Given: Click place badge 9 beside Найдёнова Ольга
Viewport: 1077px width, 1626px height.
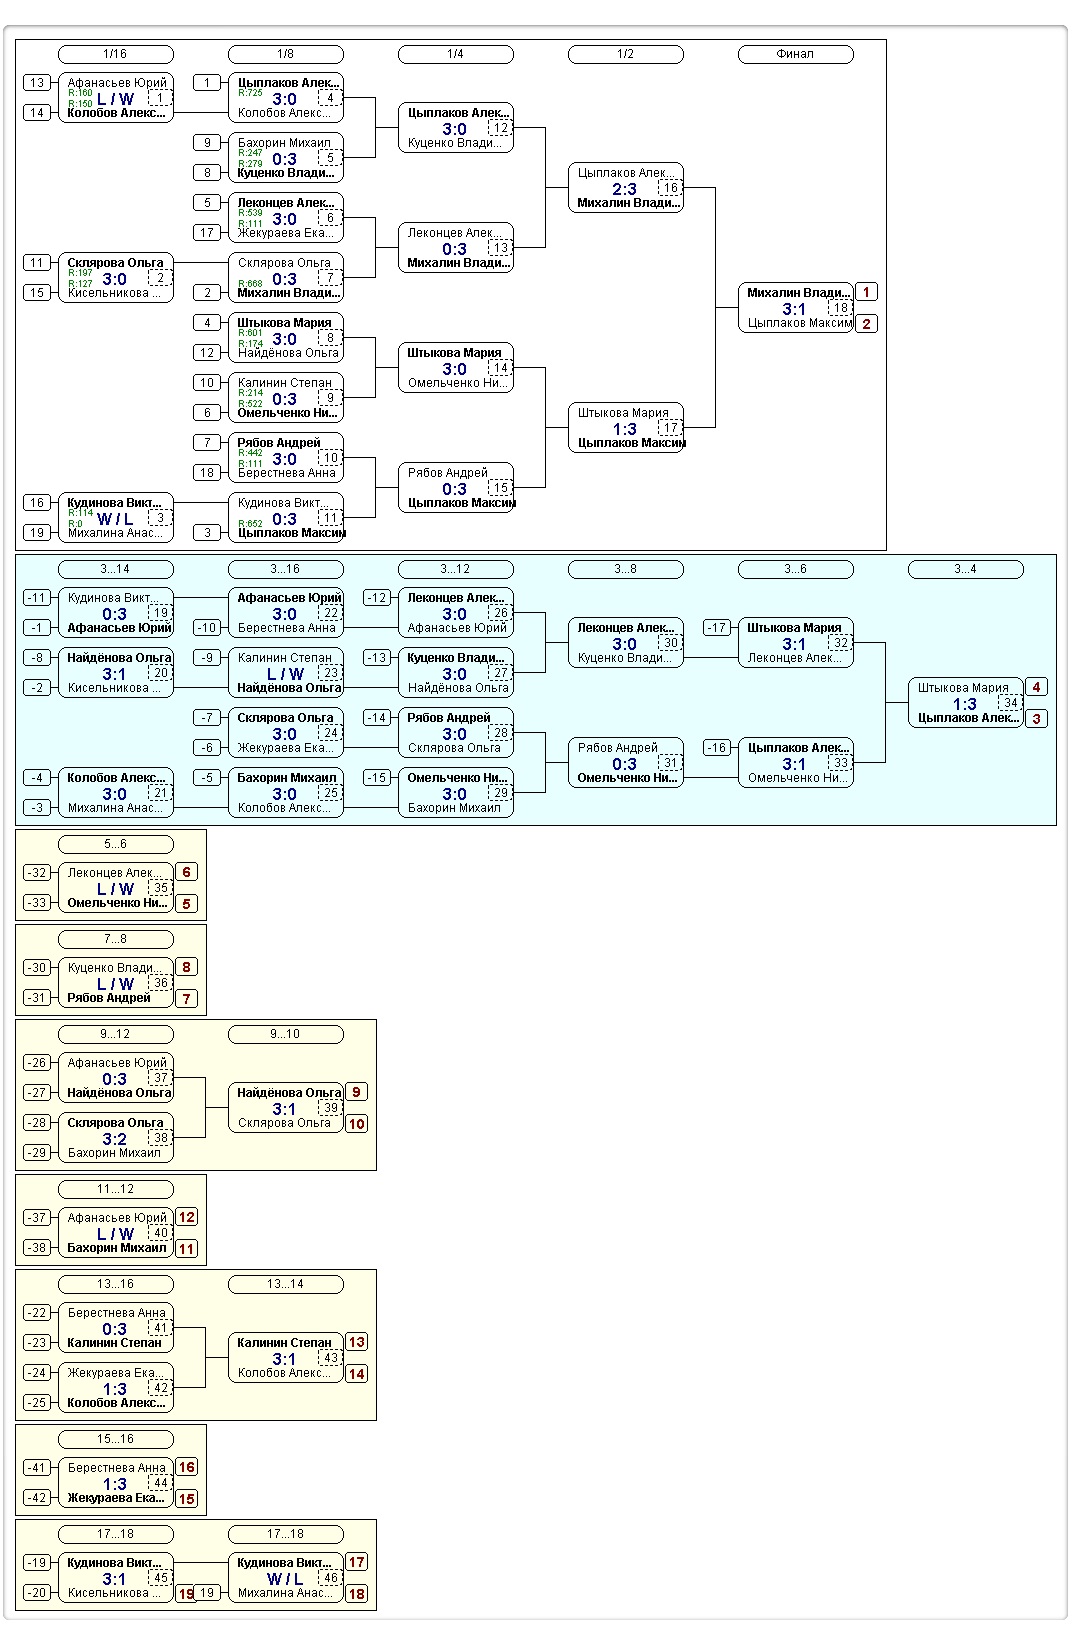Looking at the screenshot, I should [x=356, y=1092].
